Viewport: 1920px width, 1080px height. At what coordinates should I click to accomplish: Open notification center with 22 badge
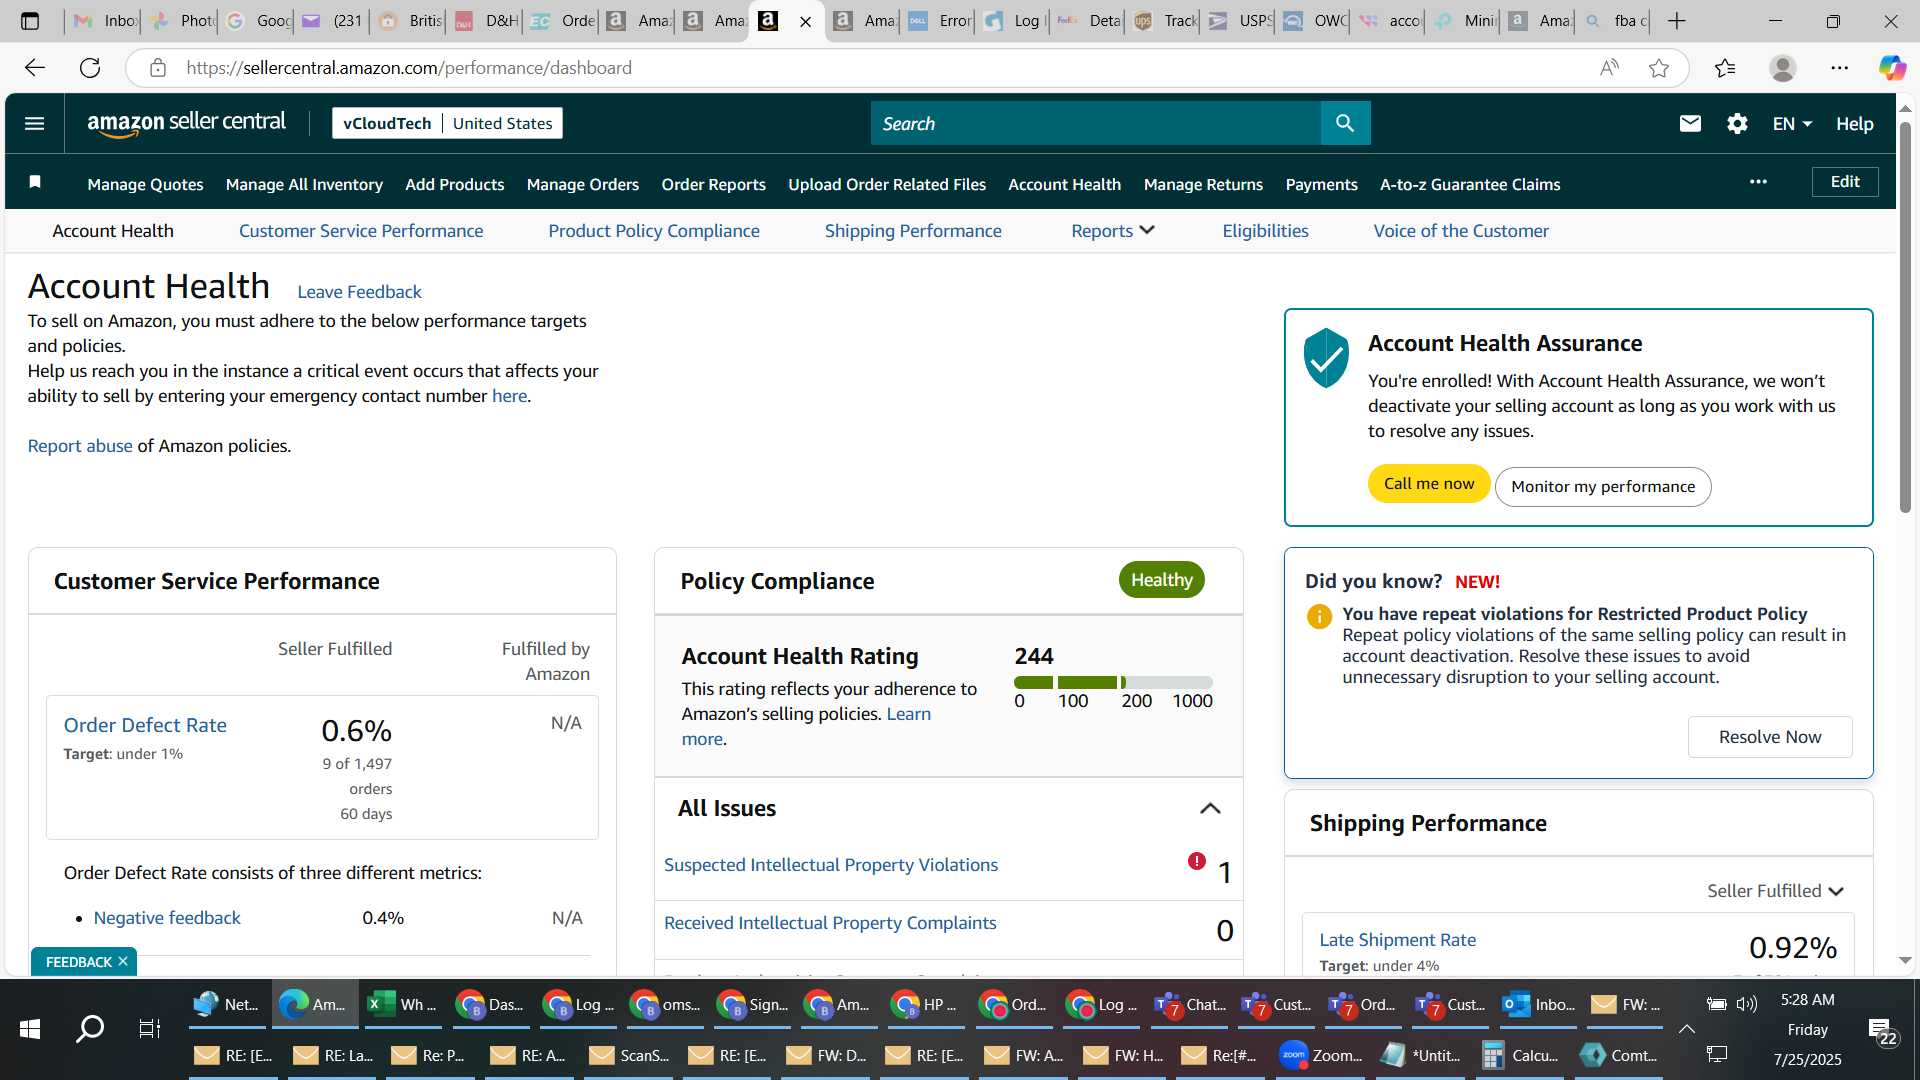pyautogui.click(x=1883, y=1032)
